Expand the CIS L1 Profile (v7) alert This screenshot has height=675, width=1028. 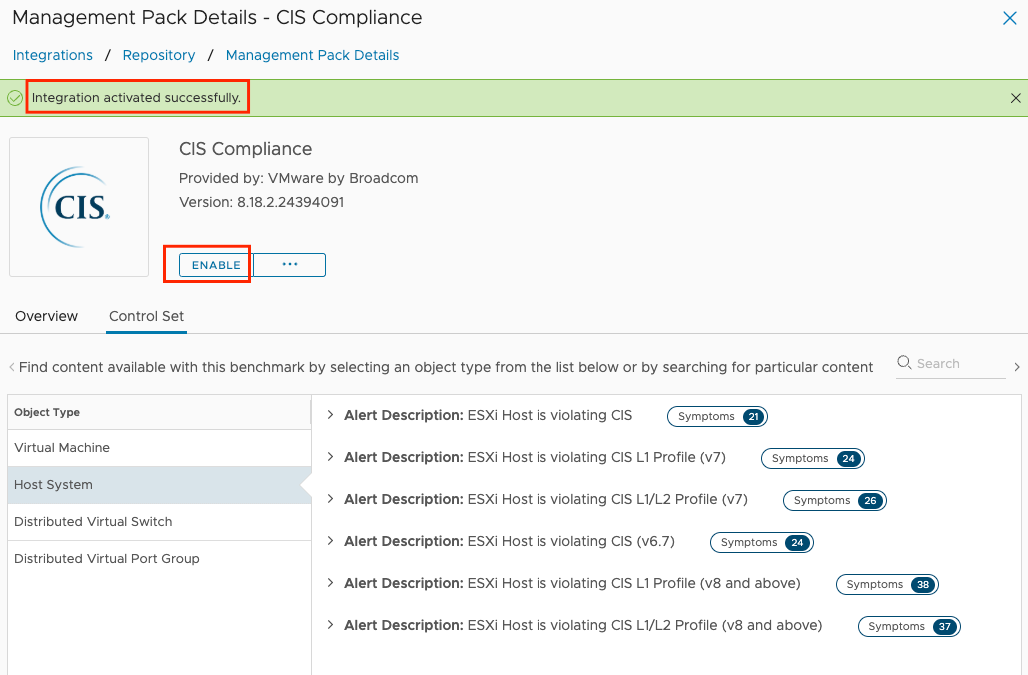(x=330, y=457)
